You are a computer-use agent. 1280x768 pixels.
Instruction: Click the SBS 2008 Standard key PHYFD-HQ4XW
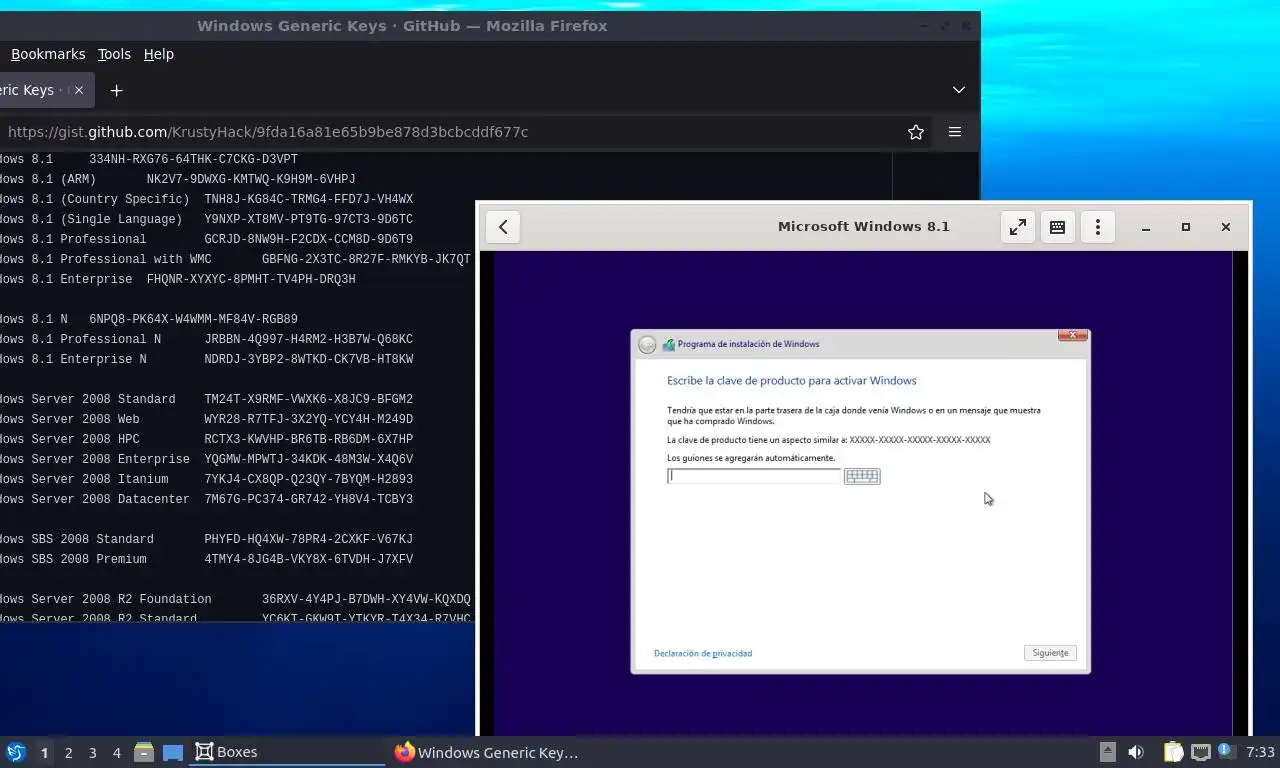tap(309, 539)
